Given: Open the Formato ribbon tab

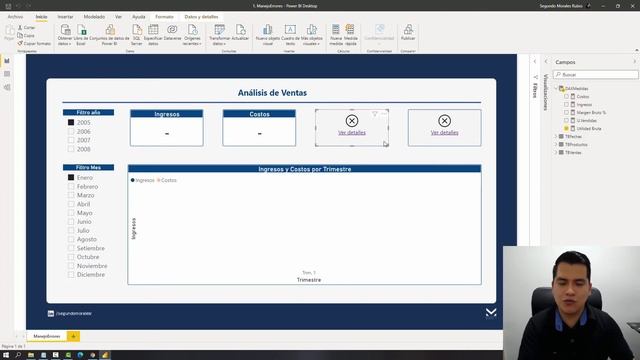Looking at the screenshot, I should click(164, 17).
